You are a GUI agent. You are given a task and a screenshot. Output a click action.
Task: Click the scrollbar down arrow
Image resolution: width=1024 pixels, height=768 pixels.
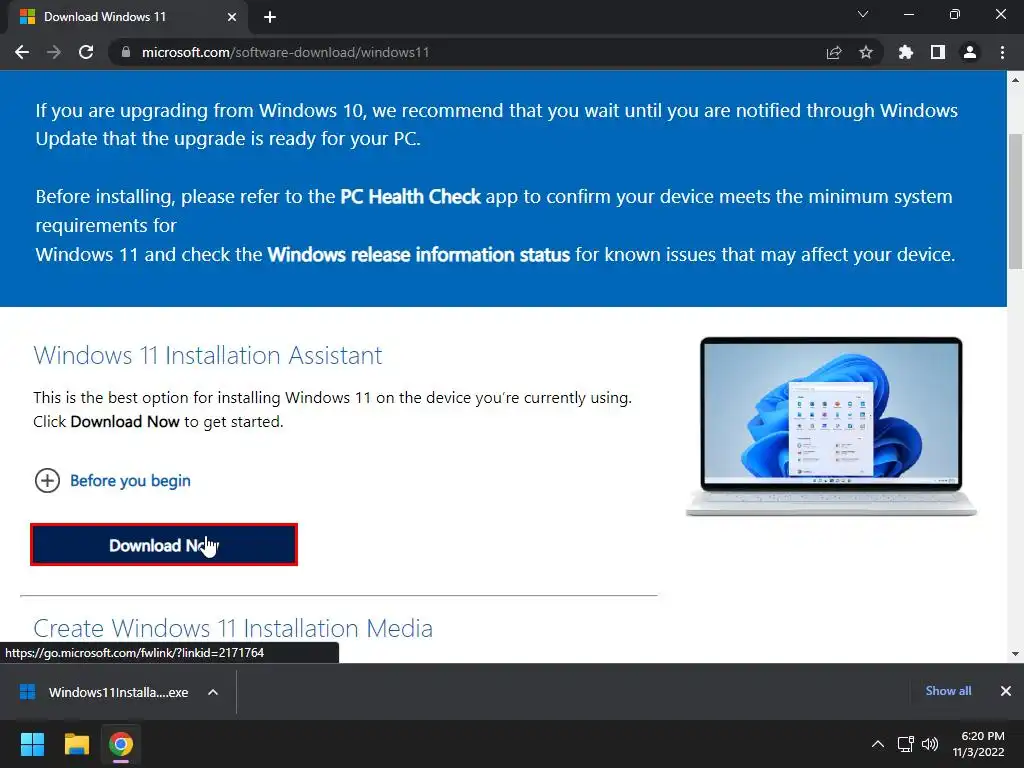click(1015, 653)
